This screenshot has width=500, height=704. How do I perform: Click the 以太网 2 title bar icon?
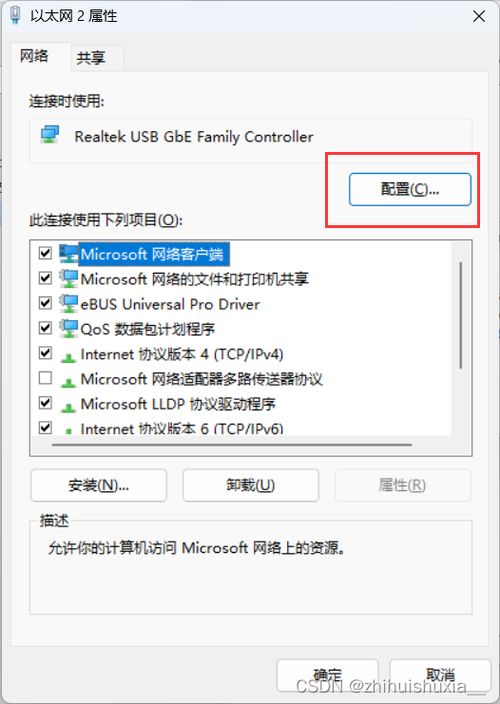click(x=16, y=15)
